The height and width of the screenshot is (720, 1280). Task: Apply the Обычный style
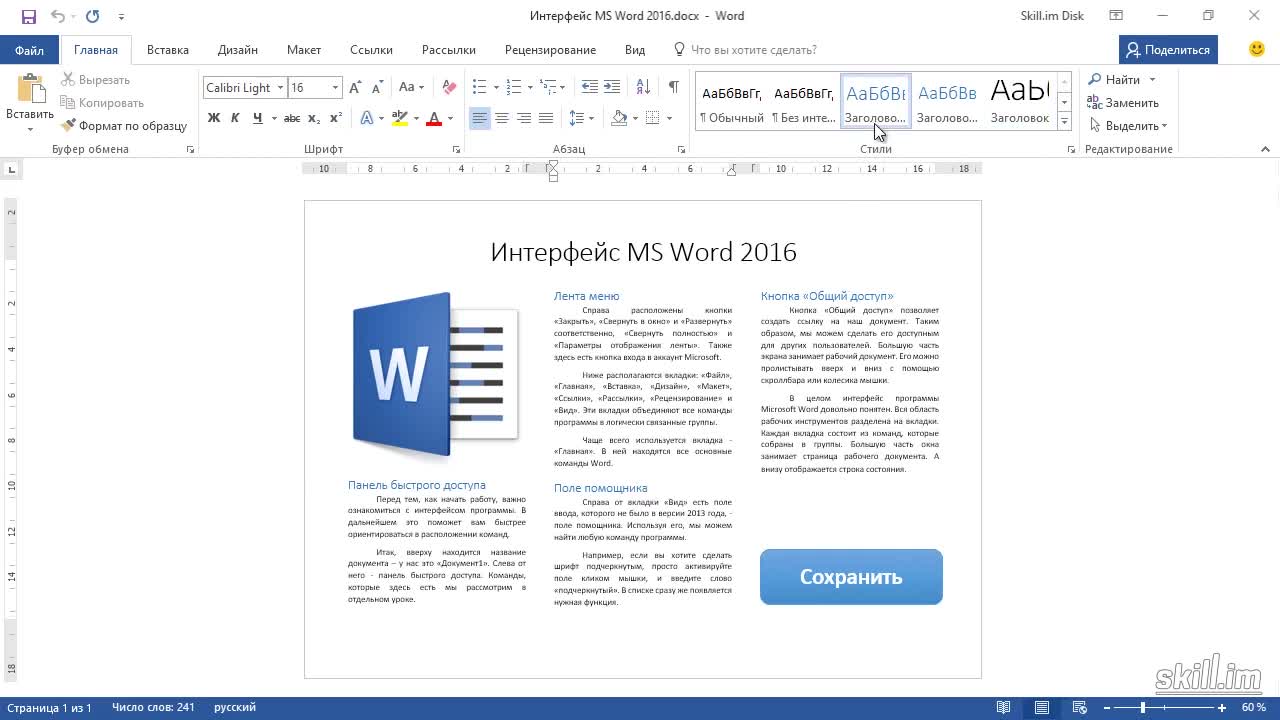click(x=732, y=101)
